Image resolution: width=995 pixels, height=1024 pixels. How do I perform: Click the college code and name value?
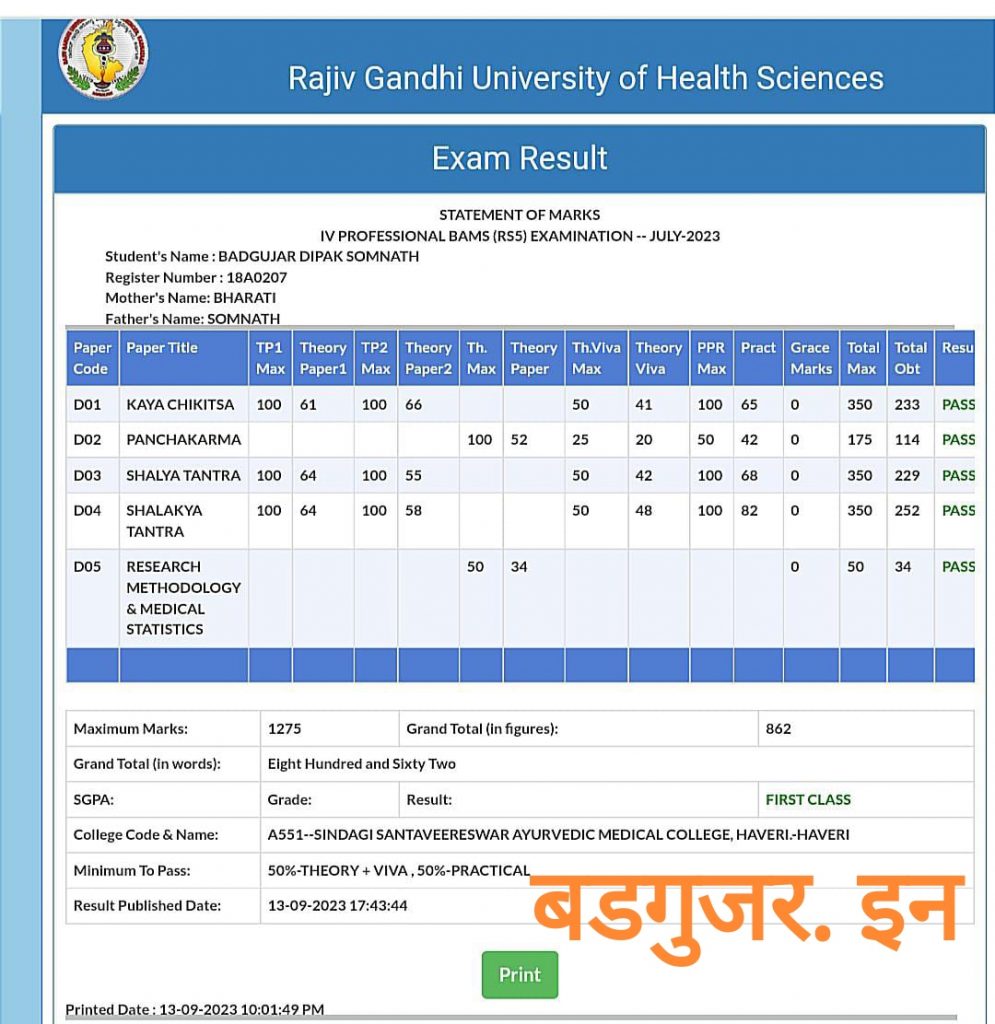tap(558, 835)
